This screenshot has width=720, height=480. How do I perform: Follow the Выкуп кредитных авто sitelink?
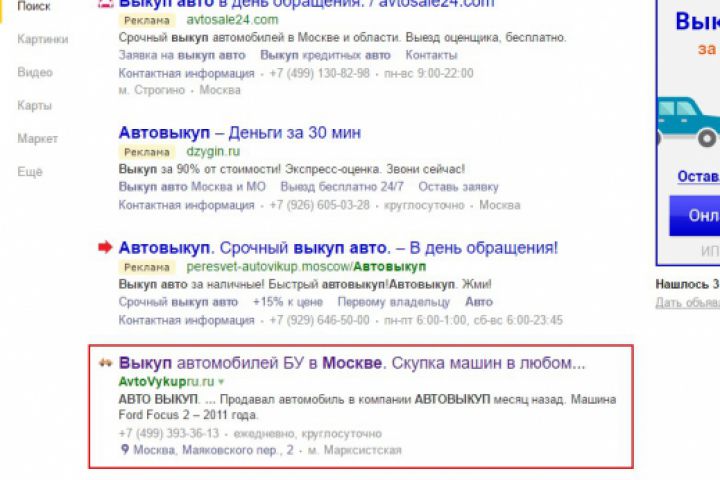(325, 55)
